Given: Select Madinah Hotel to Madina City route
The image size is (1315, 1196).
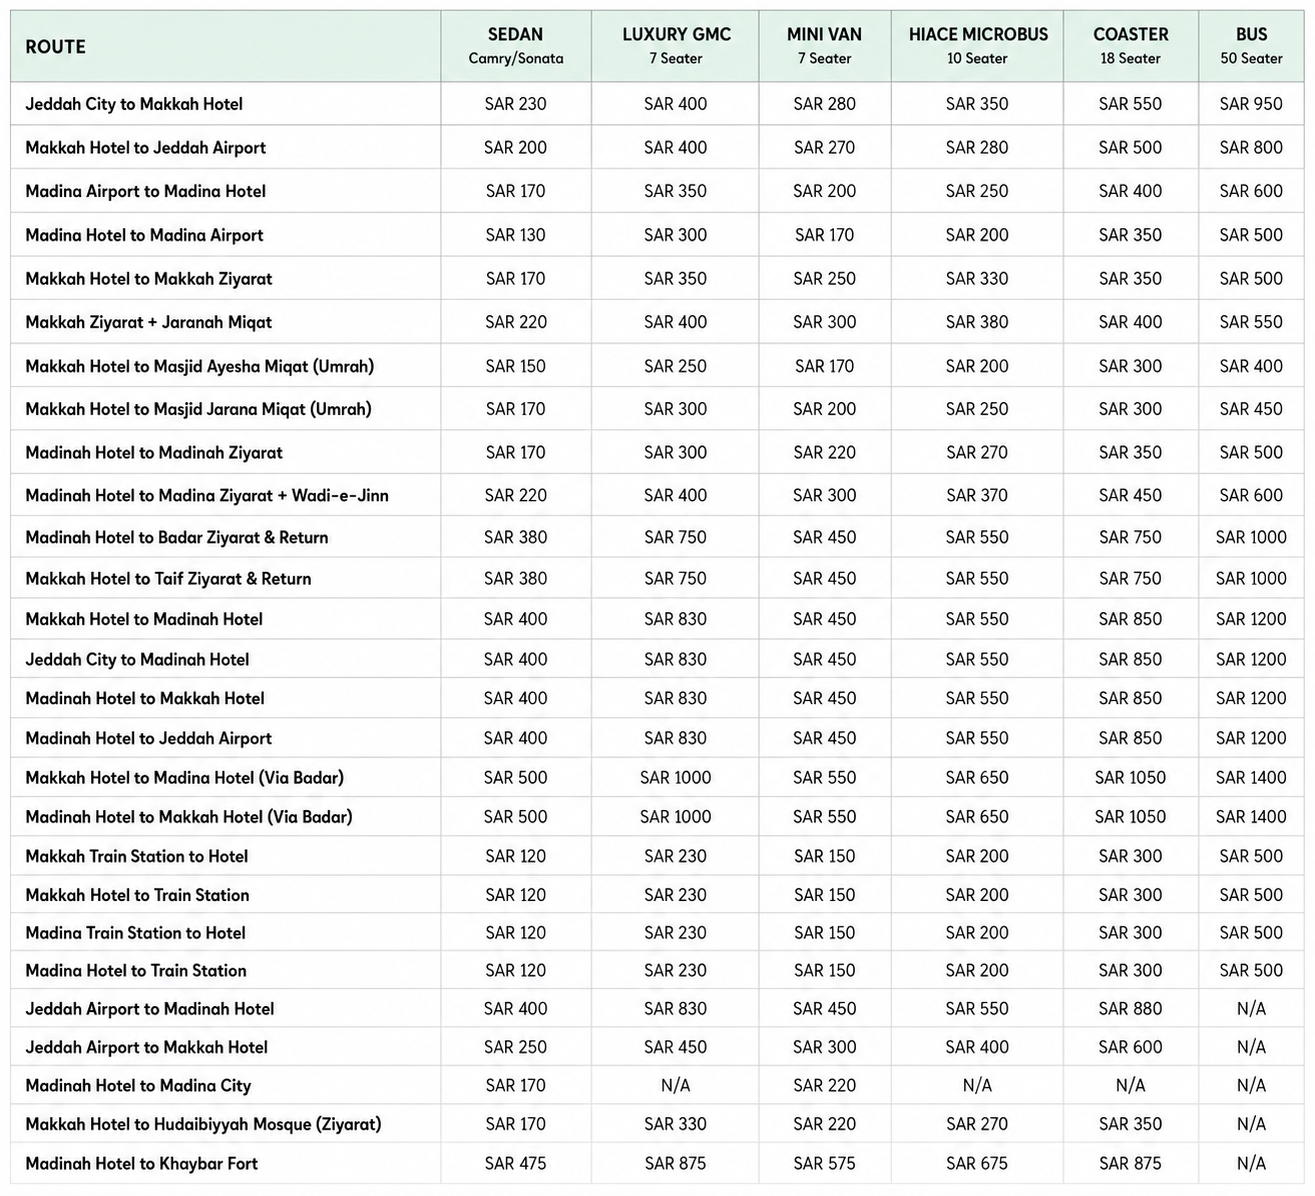Looking at the screenshot, I should [138, 1085].
